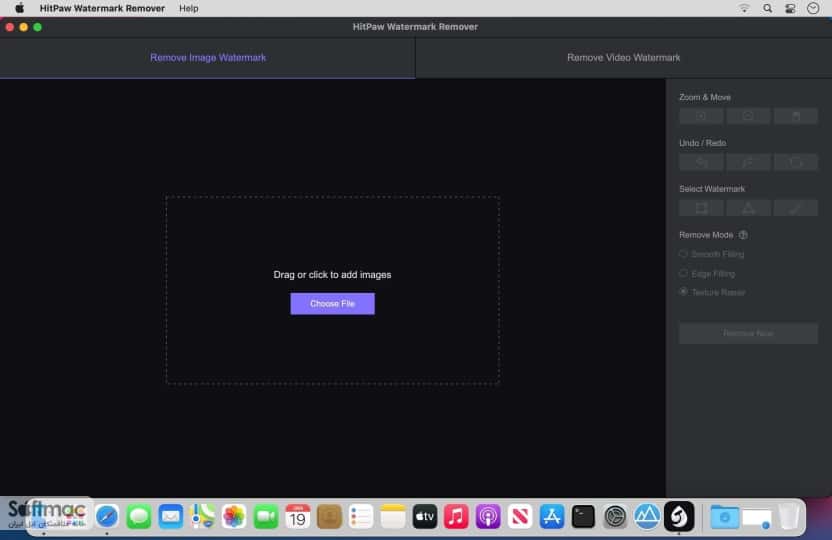Viewport: 832px width, 540px height.
Task: Open Spotlight search in menu bar
Action: click(x=767, y=8)
